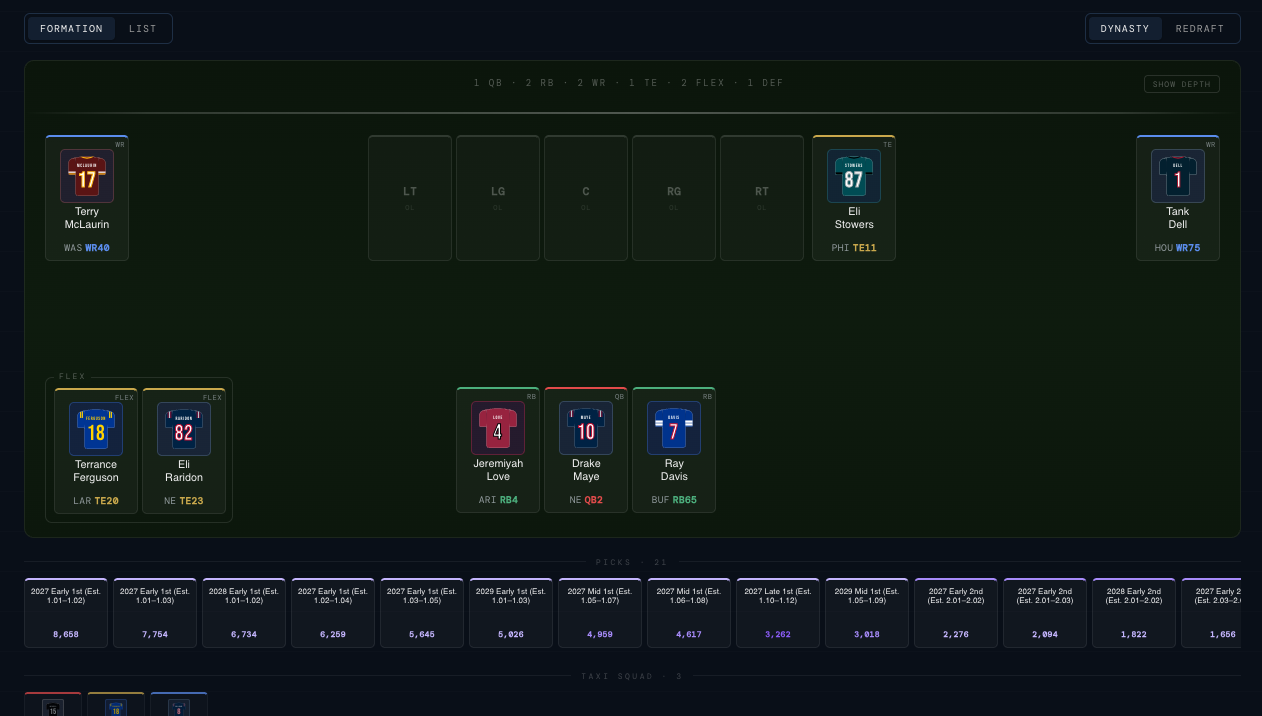1262x716 pixels.
Task: Select the LG offensive line slot
Action: point(498,198)
